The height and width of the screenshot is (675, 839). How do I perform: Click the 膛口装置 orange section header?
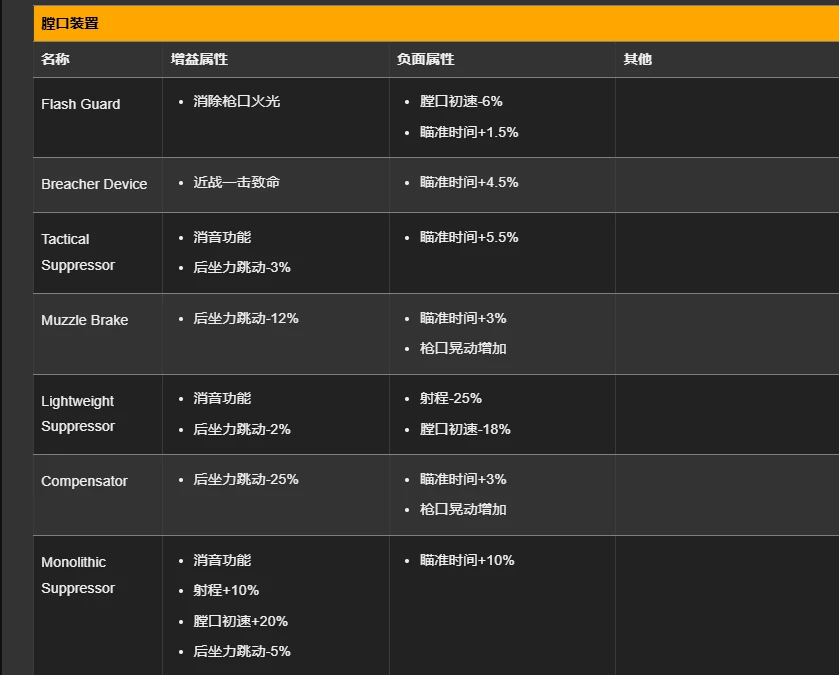pyautogui.click(x=70, y=23)
